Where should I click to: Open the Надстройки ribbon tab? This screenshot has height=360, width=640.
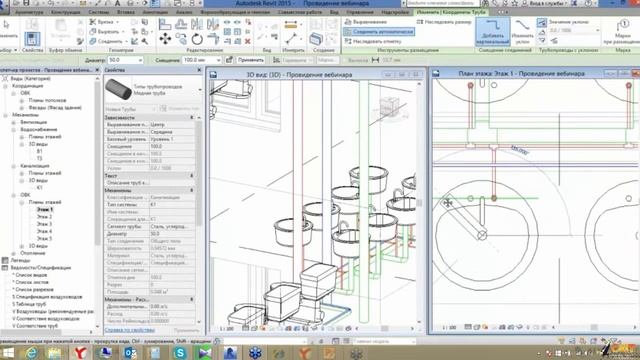[395, 12]
